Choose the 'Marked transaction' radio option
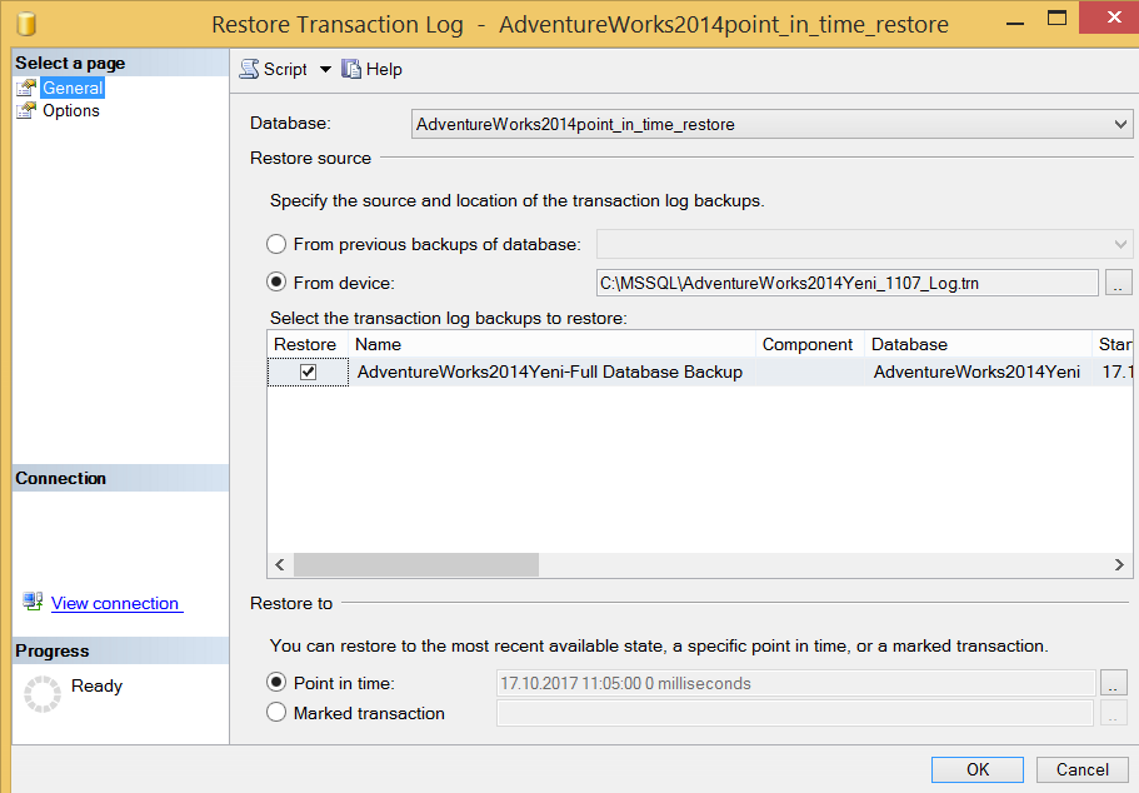Viewport: 1139px width, 793px height. [x=276, y=712]
